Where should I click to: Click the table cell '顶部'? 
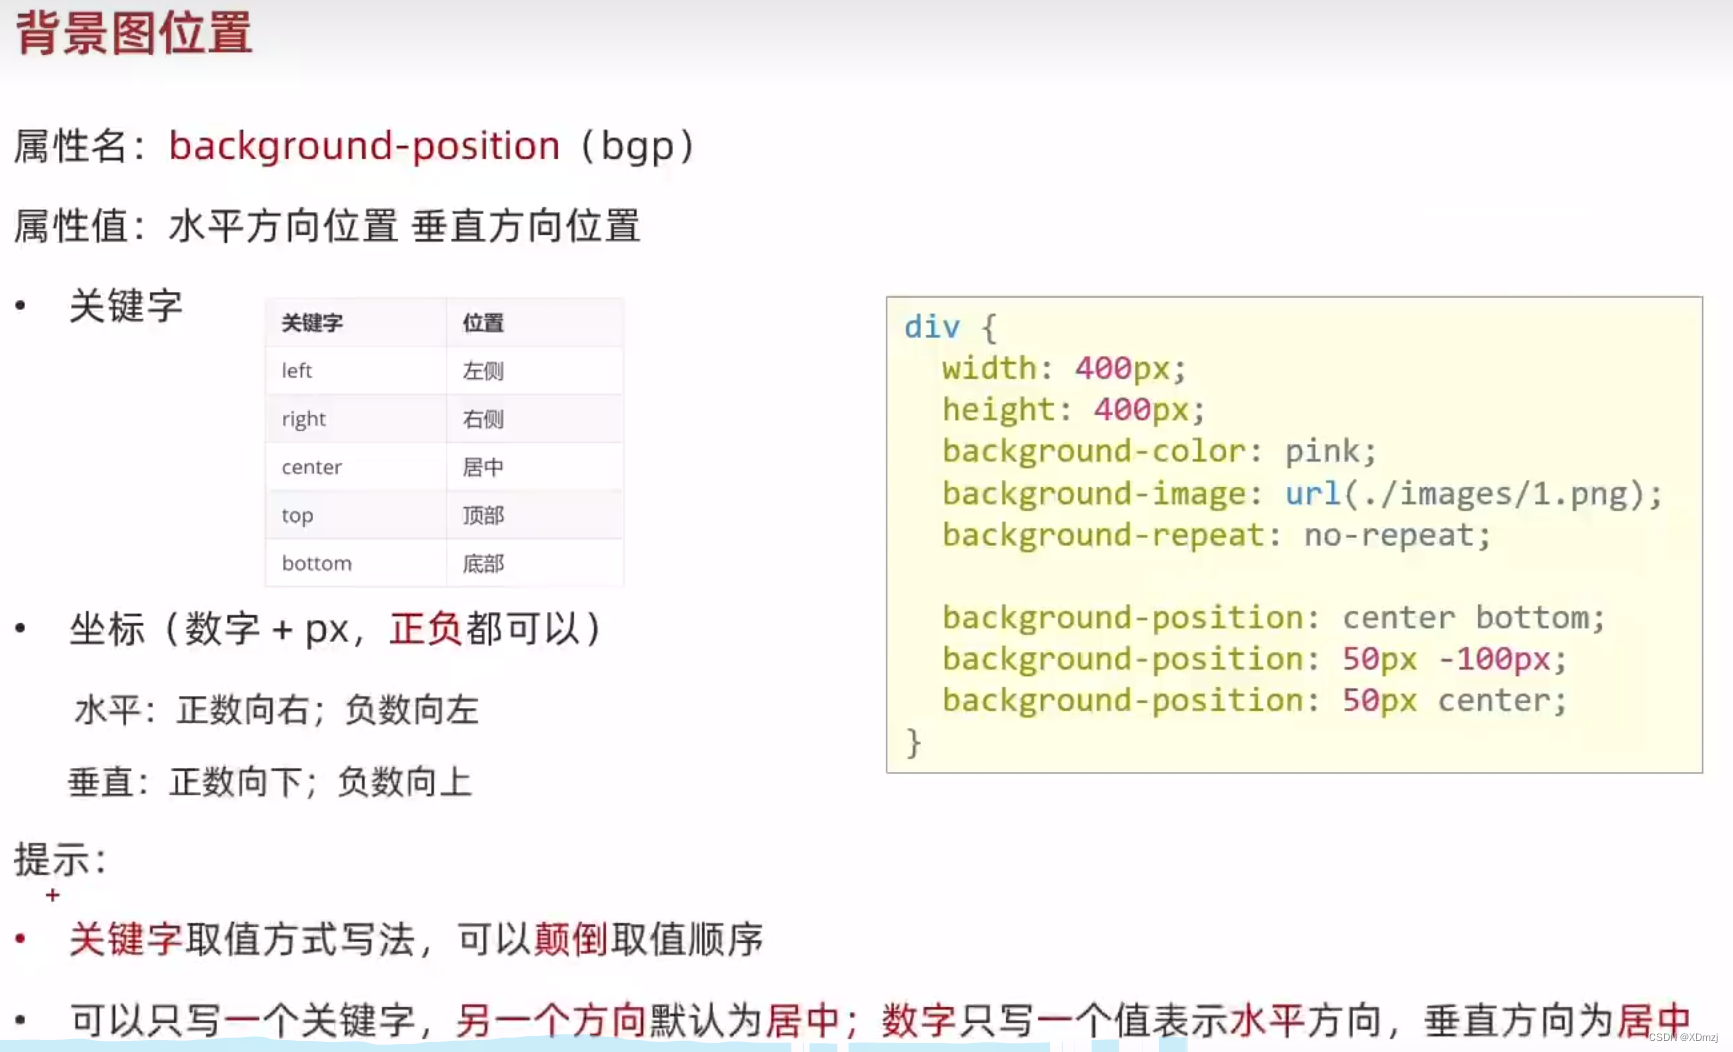pyautogui.click(x=534, y=515)
